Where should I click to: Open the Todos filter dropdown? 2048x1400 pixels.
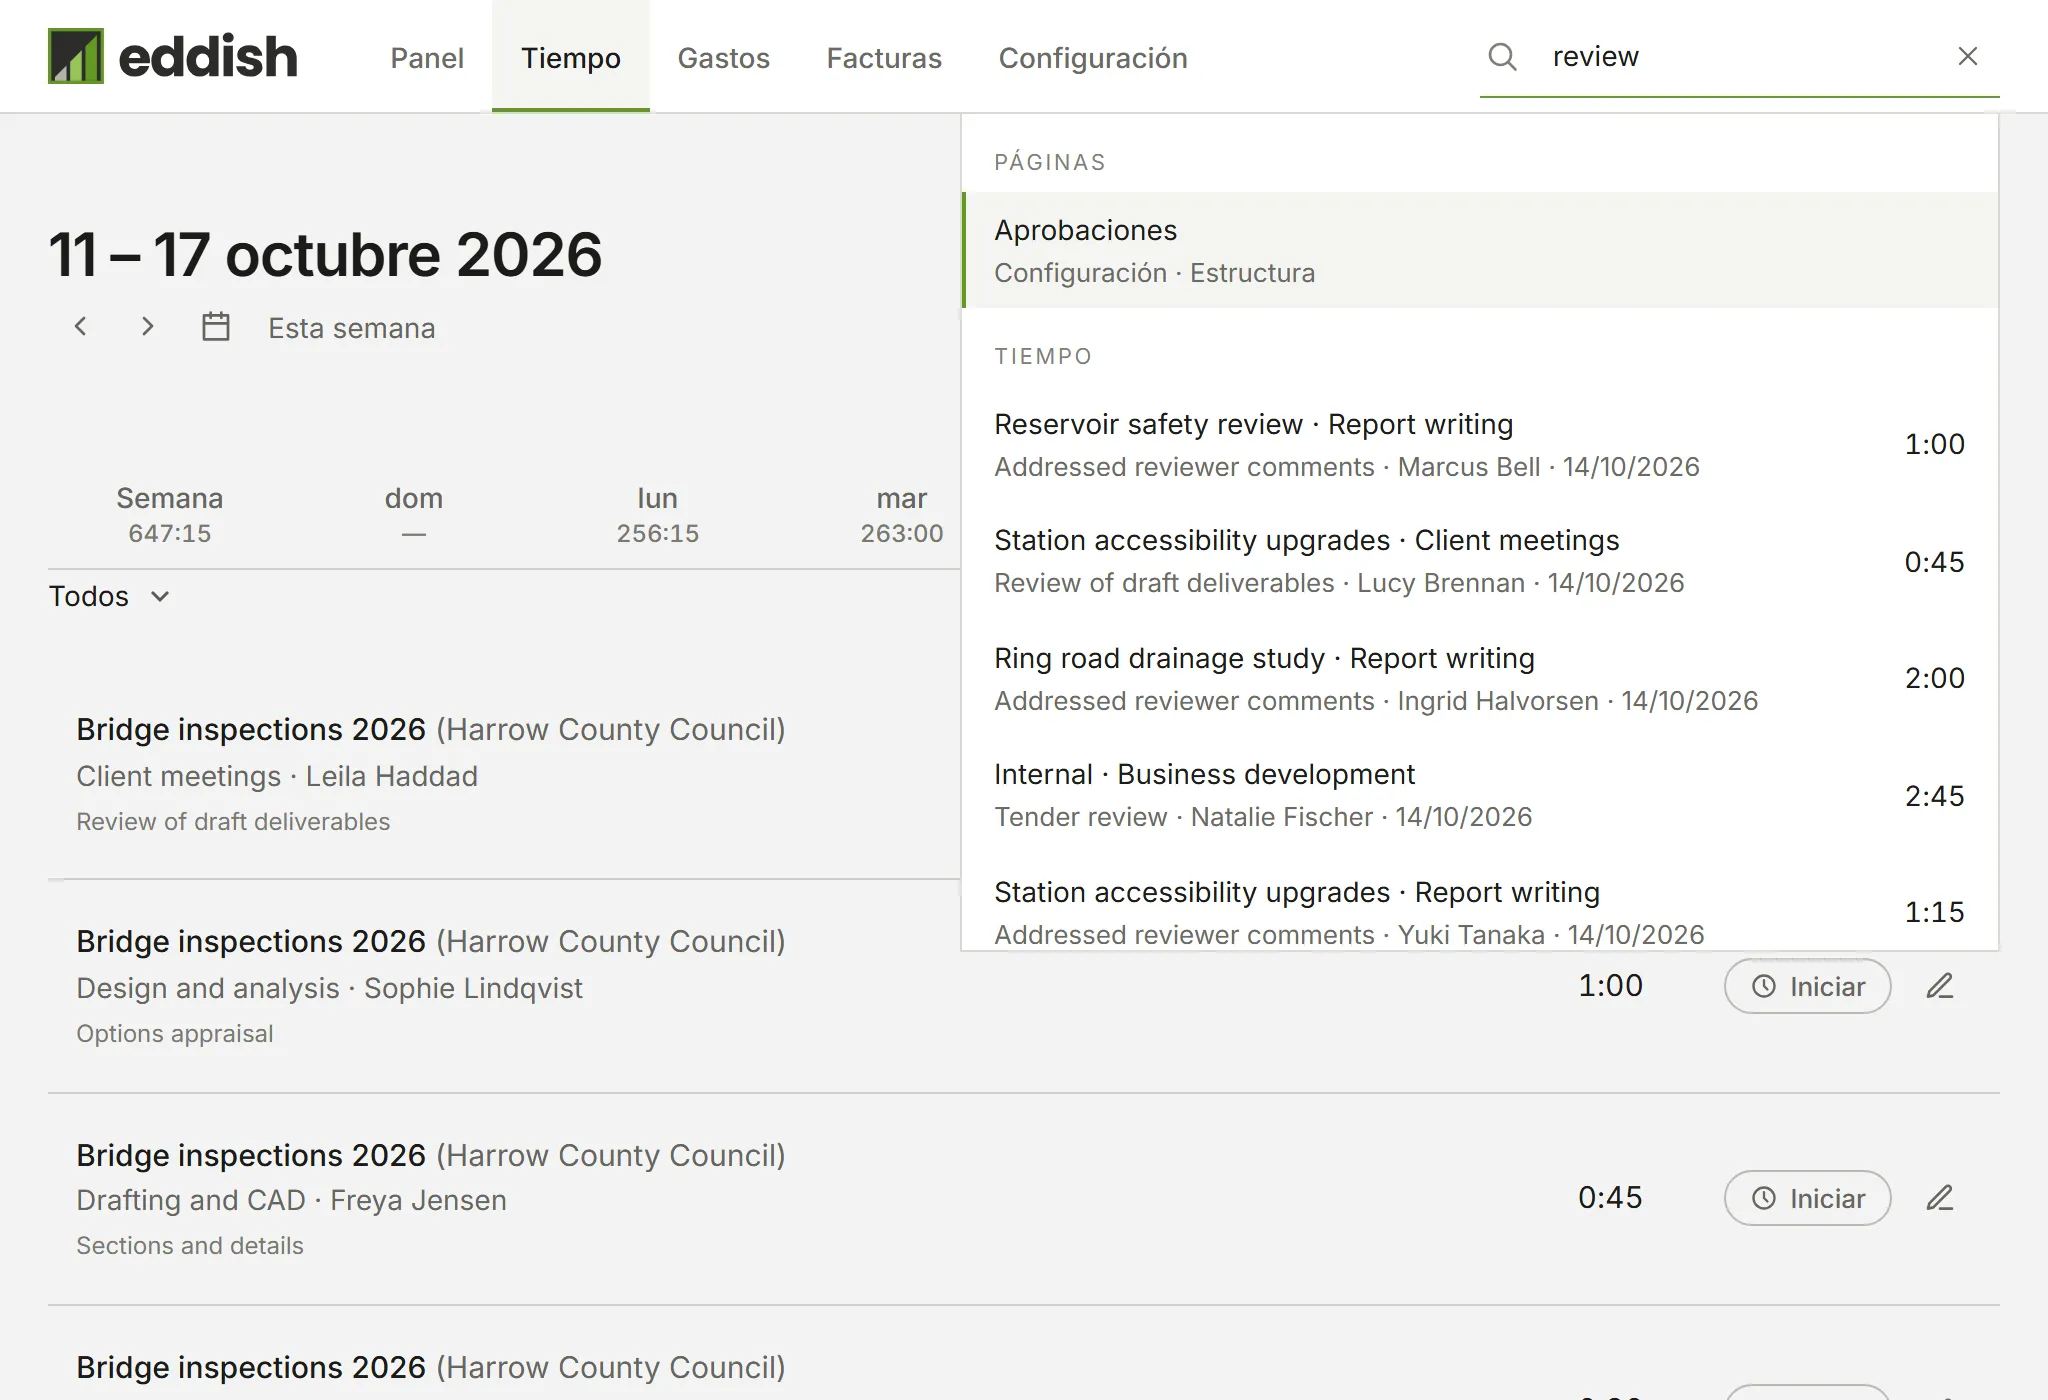tap(110, 596)
